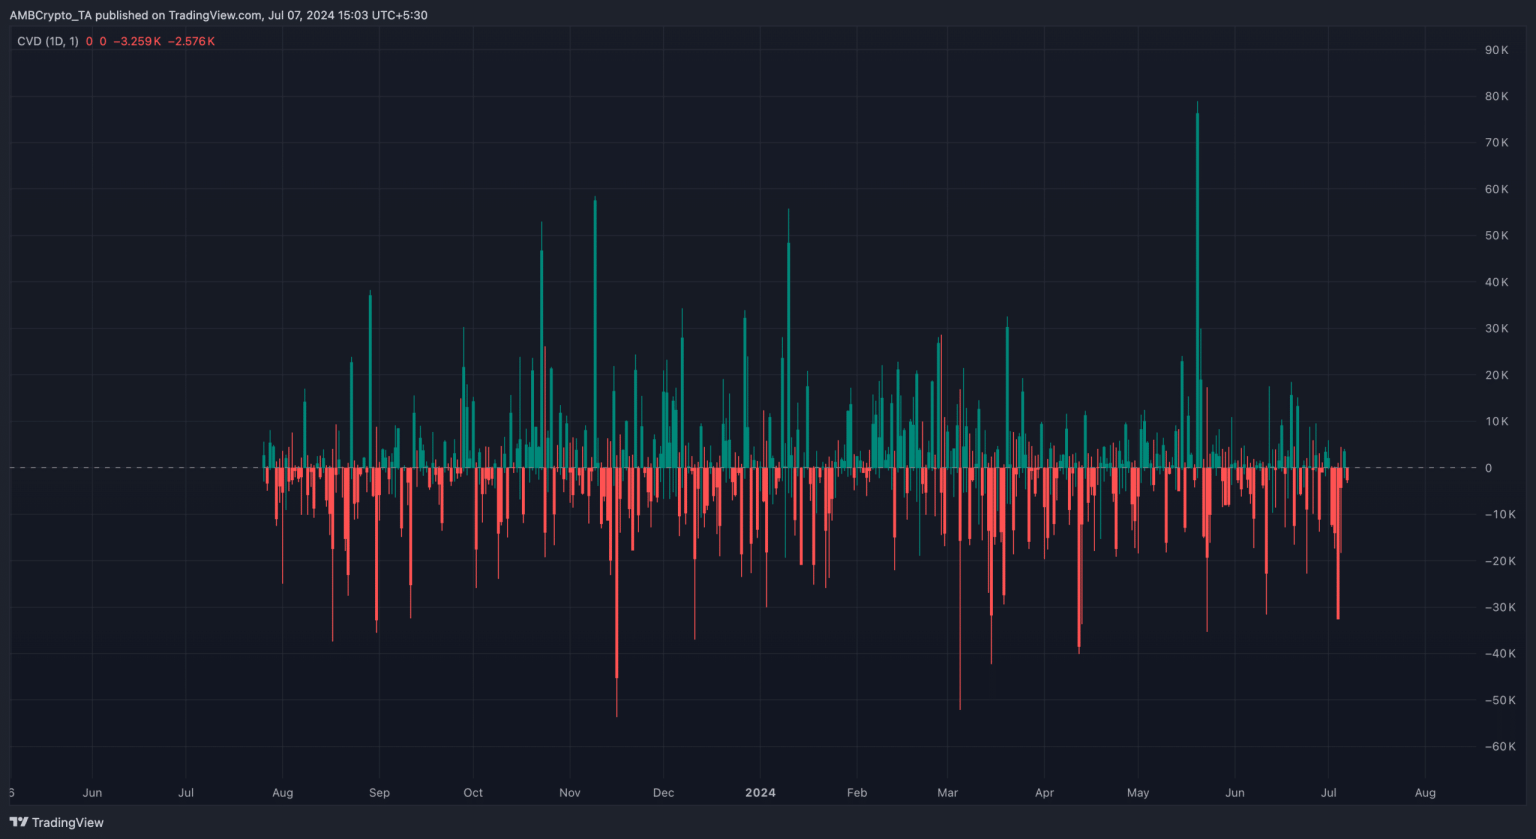Click the Nov time axis label
Image resolution: width=1536 pixels, height=839 pixels.
(570, 793)
